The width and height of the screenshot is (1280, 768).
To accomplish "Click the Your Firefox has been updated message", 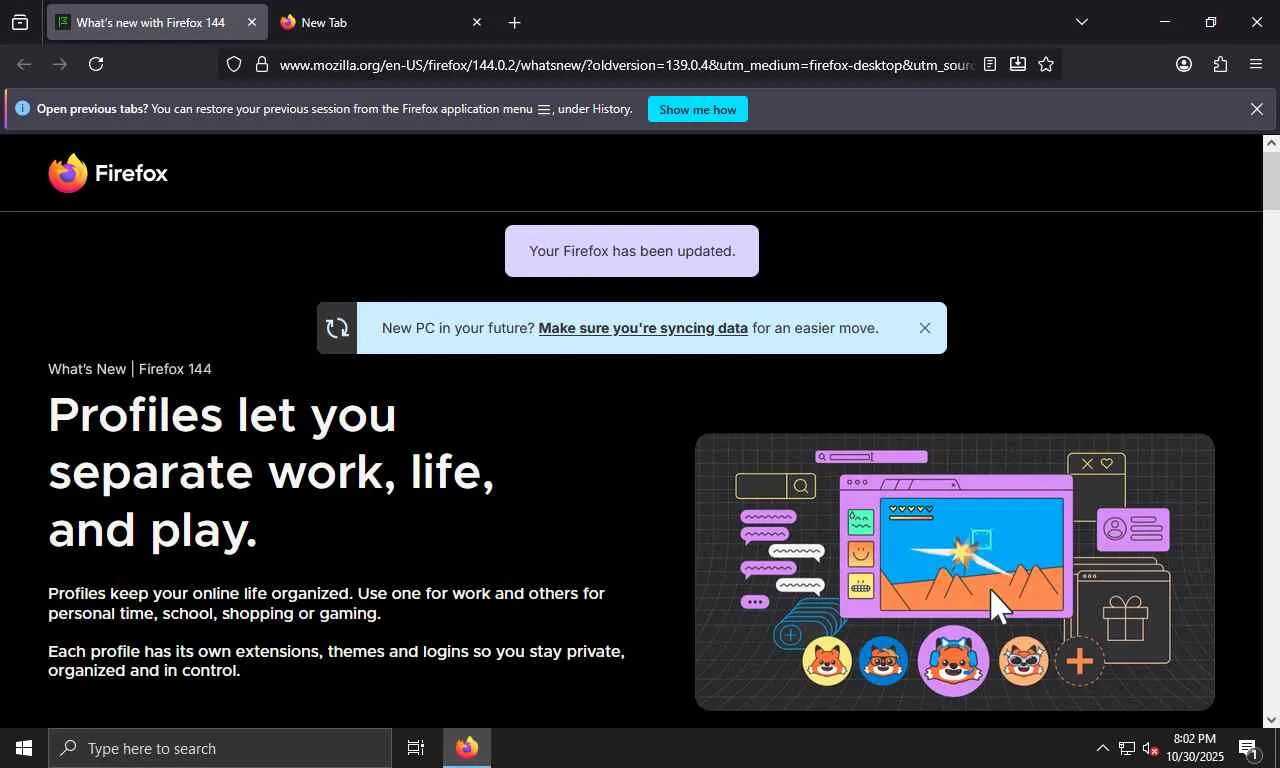I will tap(632, 251).
